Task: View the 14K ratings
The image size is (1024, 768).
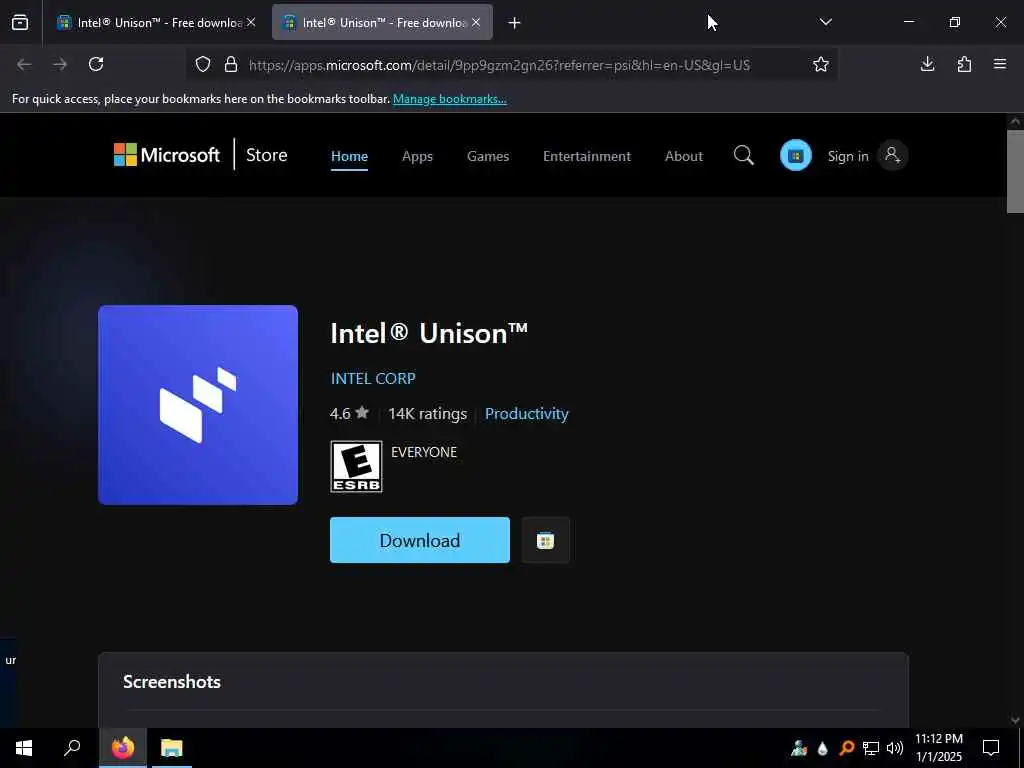Action: 428,413
